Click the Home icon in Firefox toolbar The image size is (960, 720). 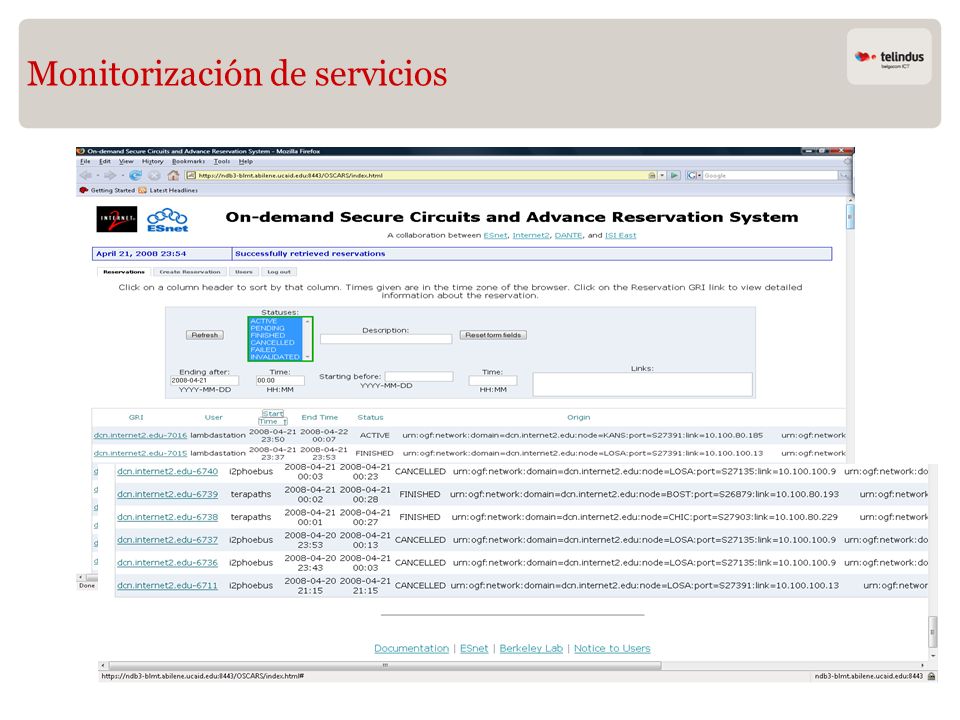point(173,176)
